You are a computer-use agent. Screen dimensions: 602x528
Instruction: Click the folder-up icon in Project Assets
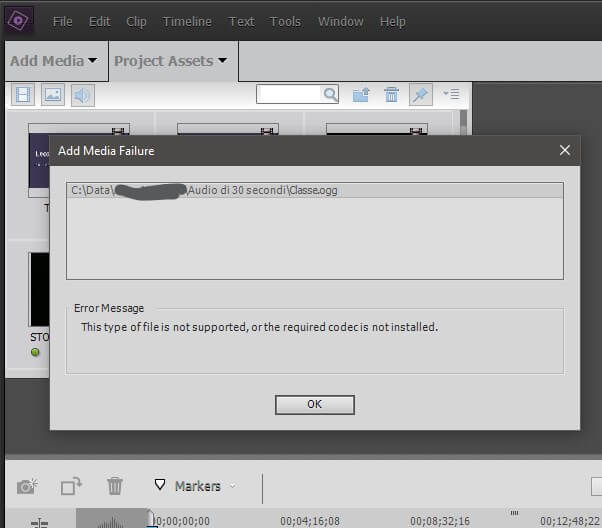(362, 95)
